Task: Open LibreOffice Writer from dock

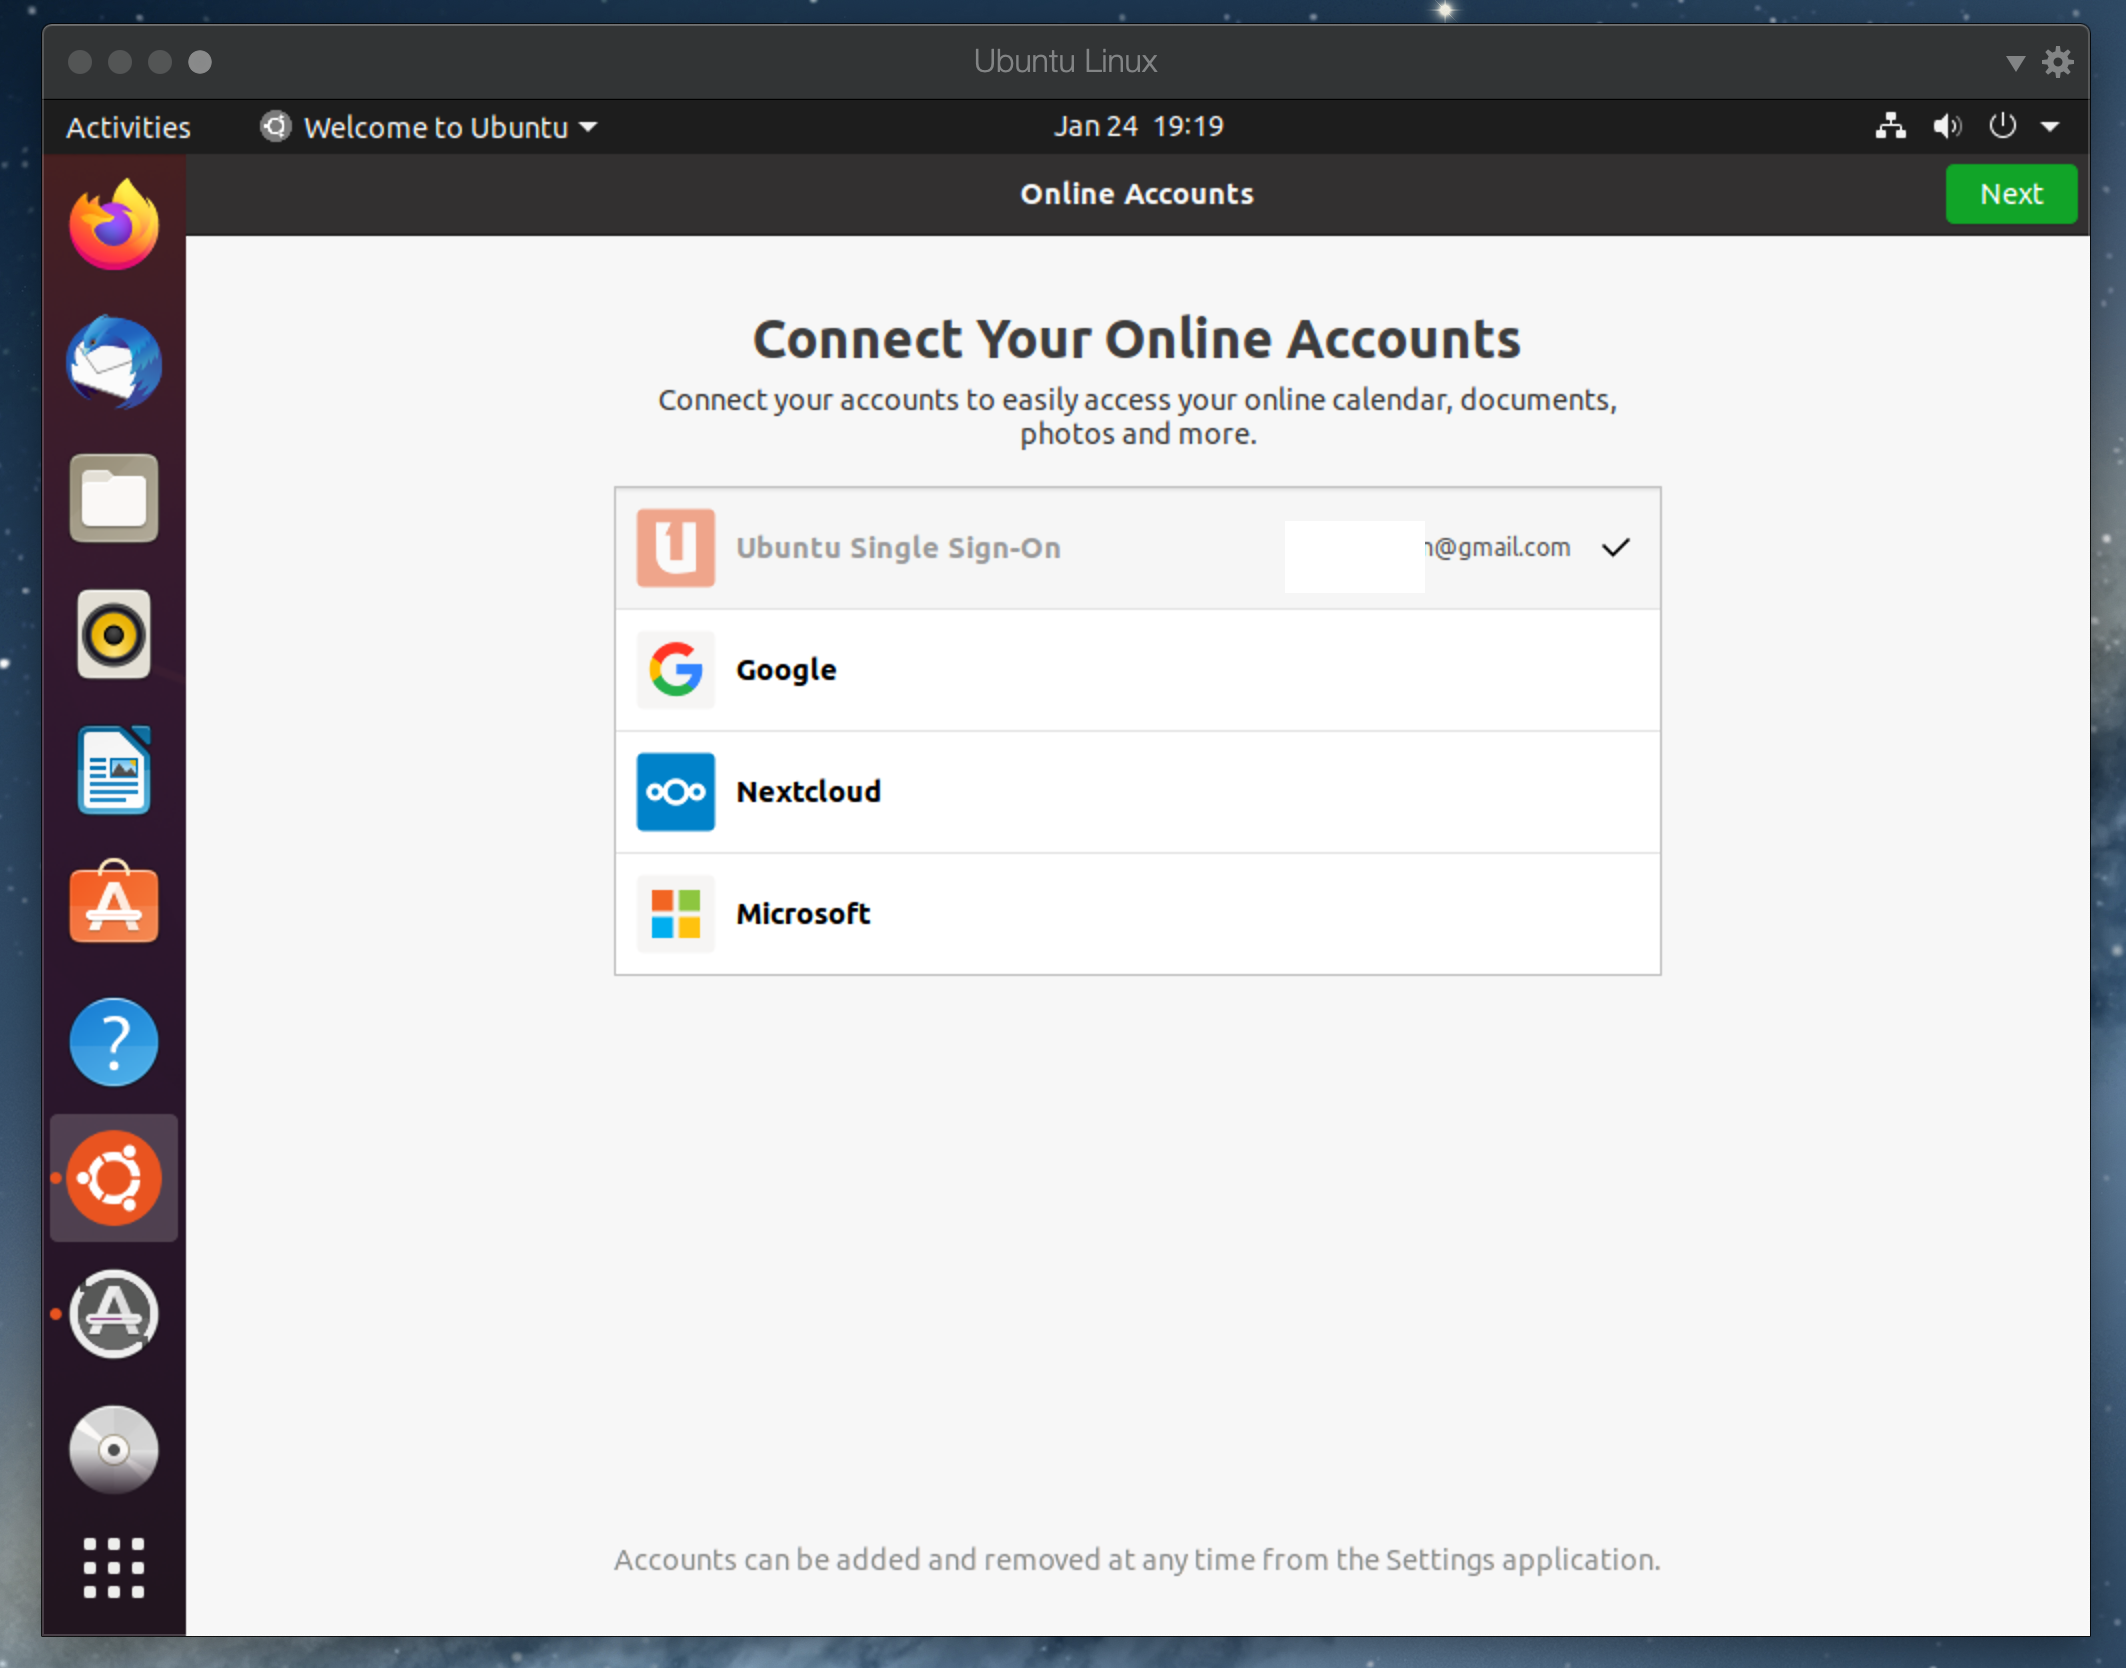Action: [x=113, y=770]
